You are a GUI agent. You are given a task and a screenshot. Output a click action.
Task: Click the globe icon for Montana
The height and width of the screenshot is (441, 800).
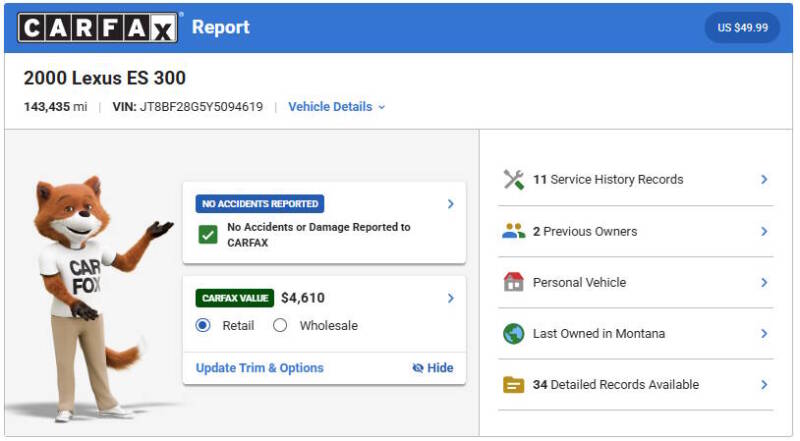(514, 334)
